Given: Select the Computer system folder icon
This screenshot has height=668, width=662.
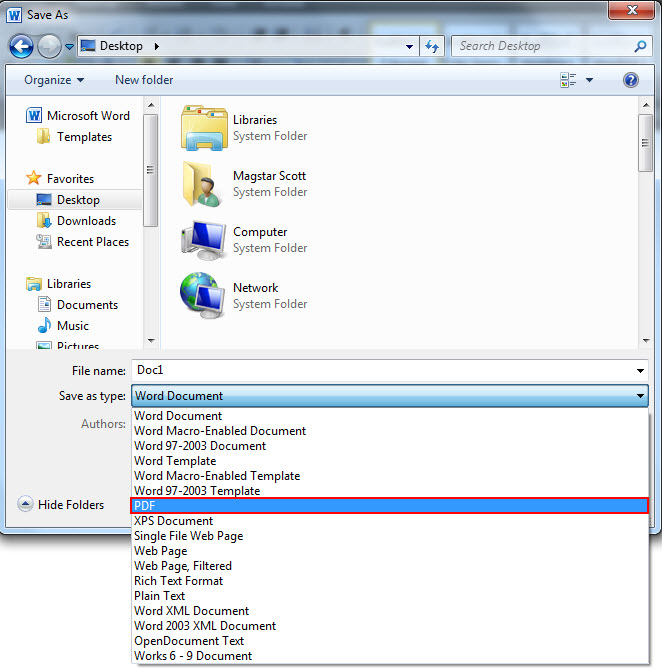Looking at the screenshot, I should click(204, 240).
